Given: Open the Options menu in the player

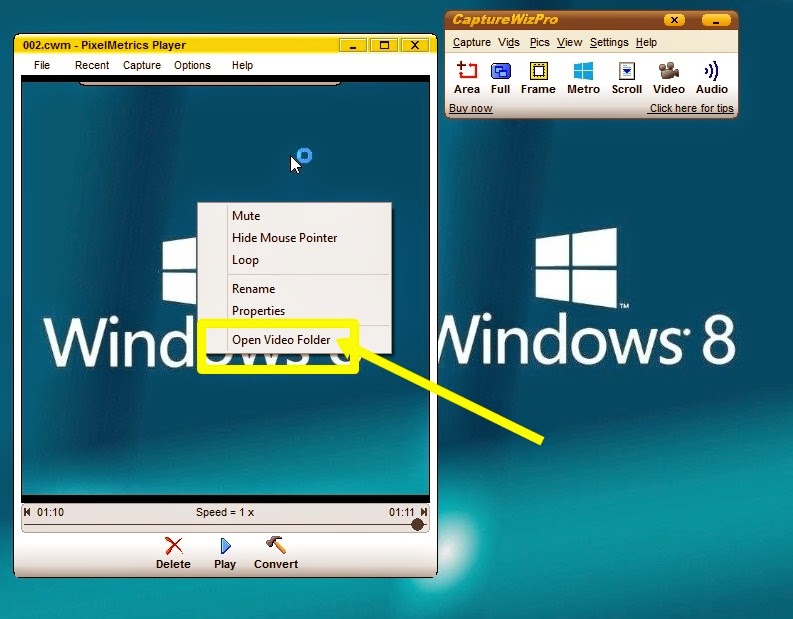Looking at the screenshot, I should (x=192, y=65).
